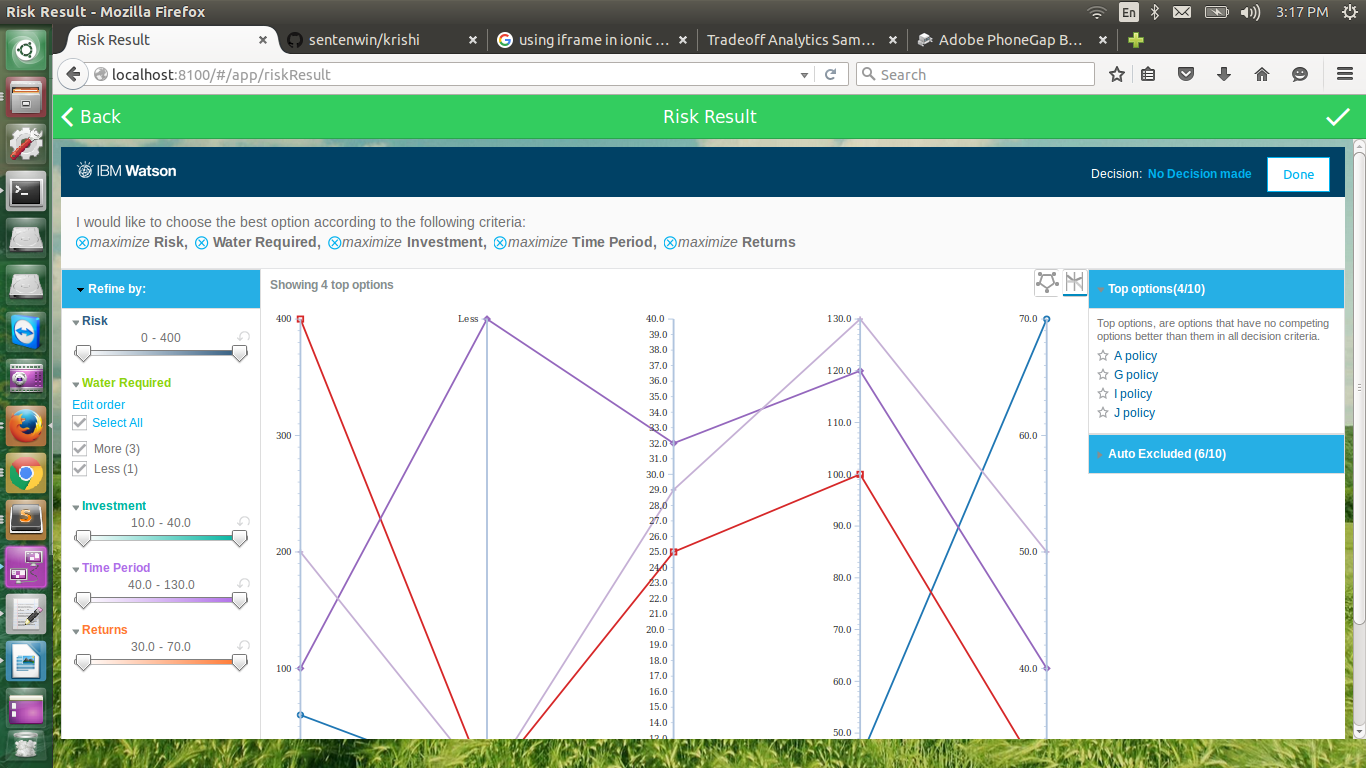The height and width of the screenshot is (768, 1366).
Task: Star the A policy option
Action: (1103, 356)
